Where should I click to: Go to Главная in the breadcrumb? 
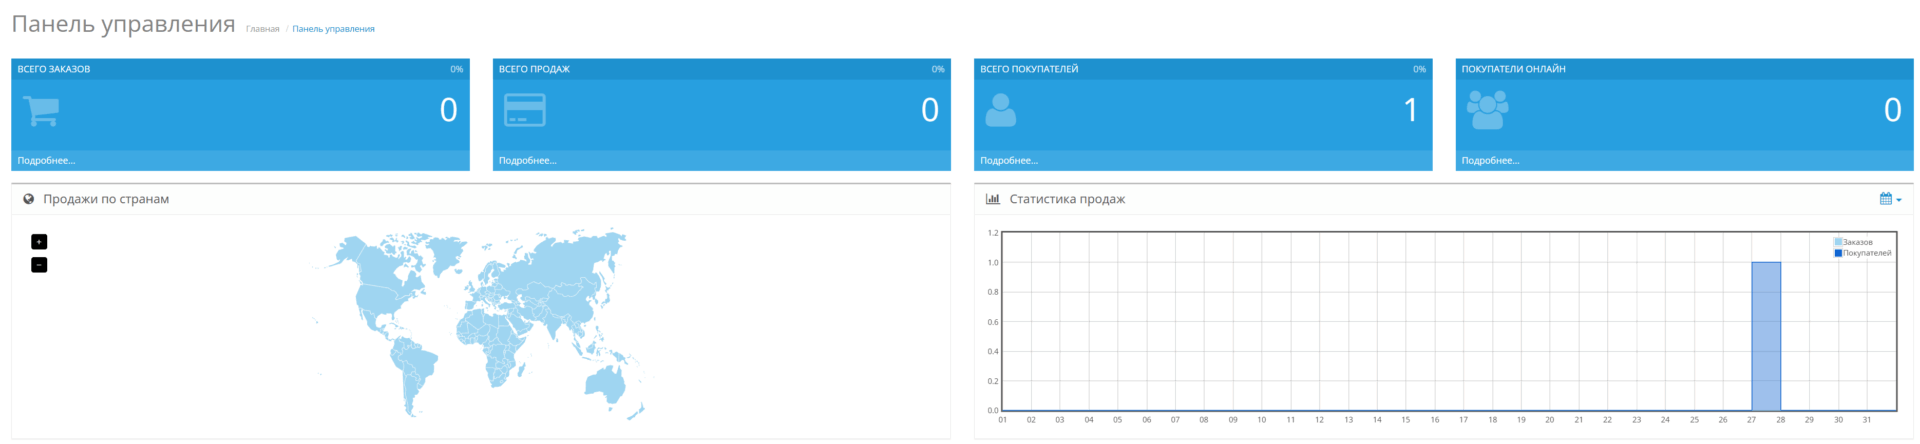(262, 29)
